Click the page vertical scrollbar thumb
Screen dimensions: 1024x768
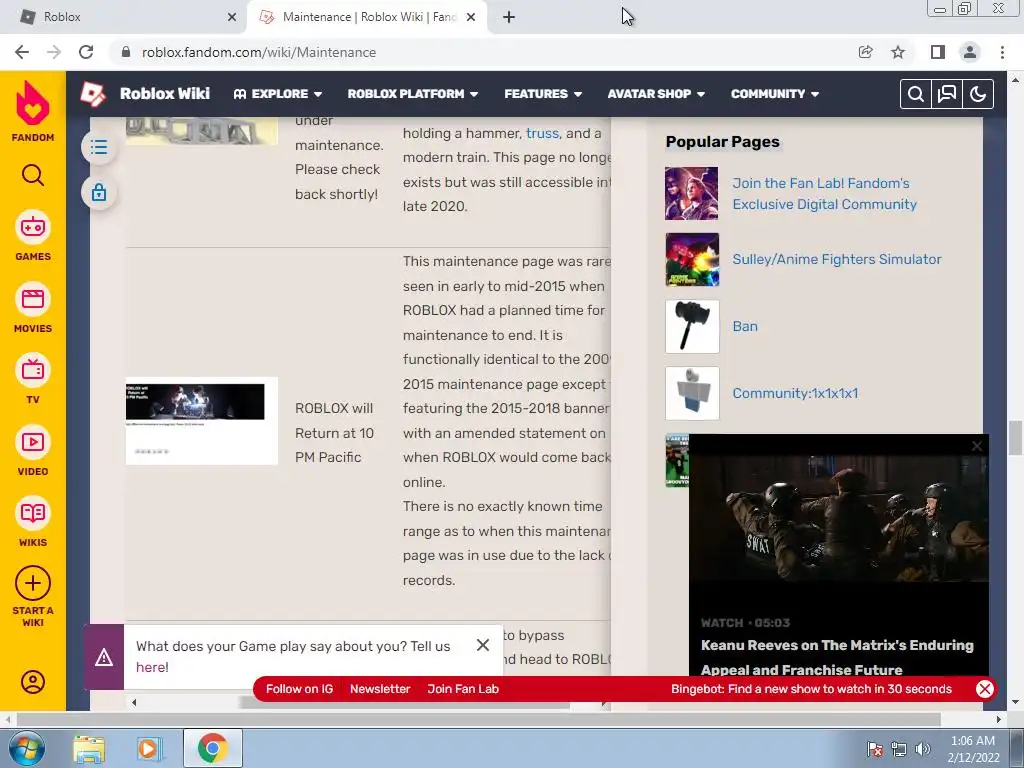click(x=1015, y=438)
